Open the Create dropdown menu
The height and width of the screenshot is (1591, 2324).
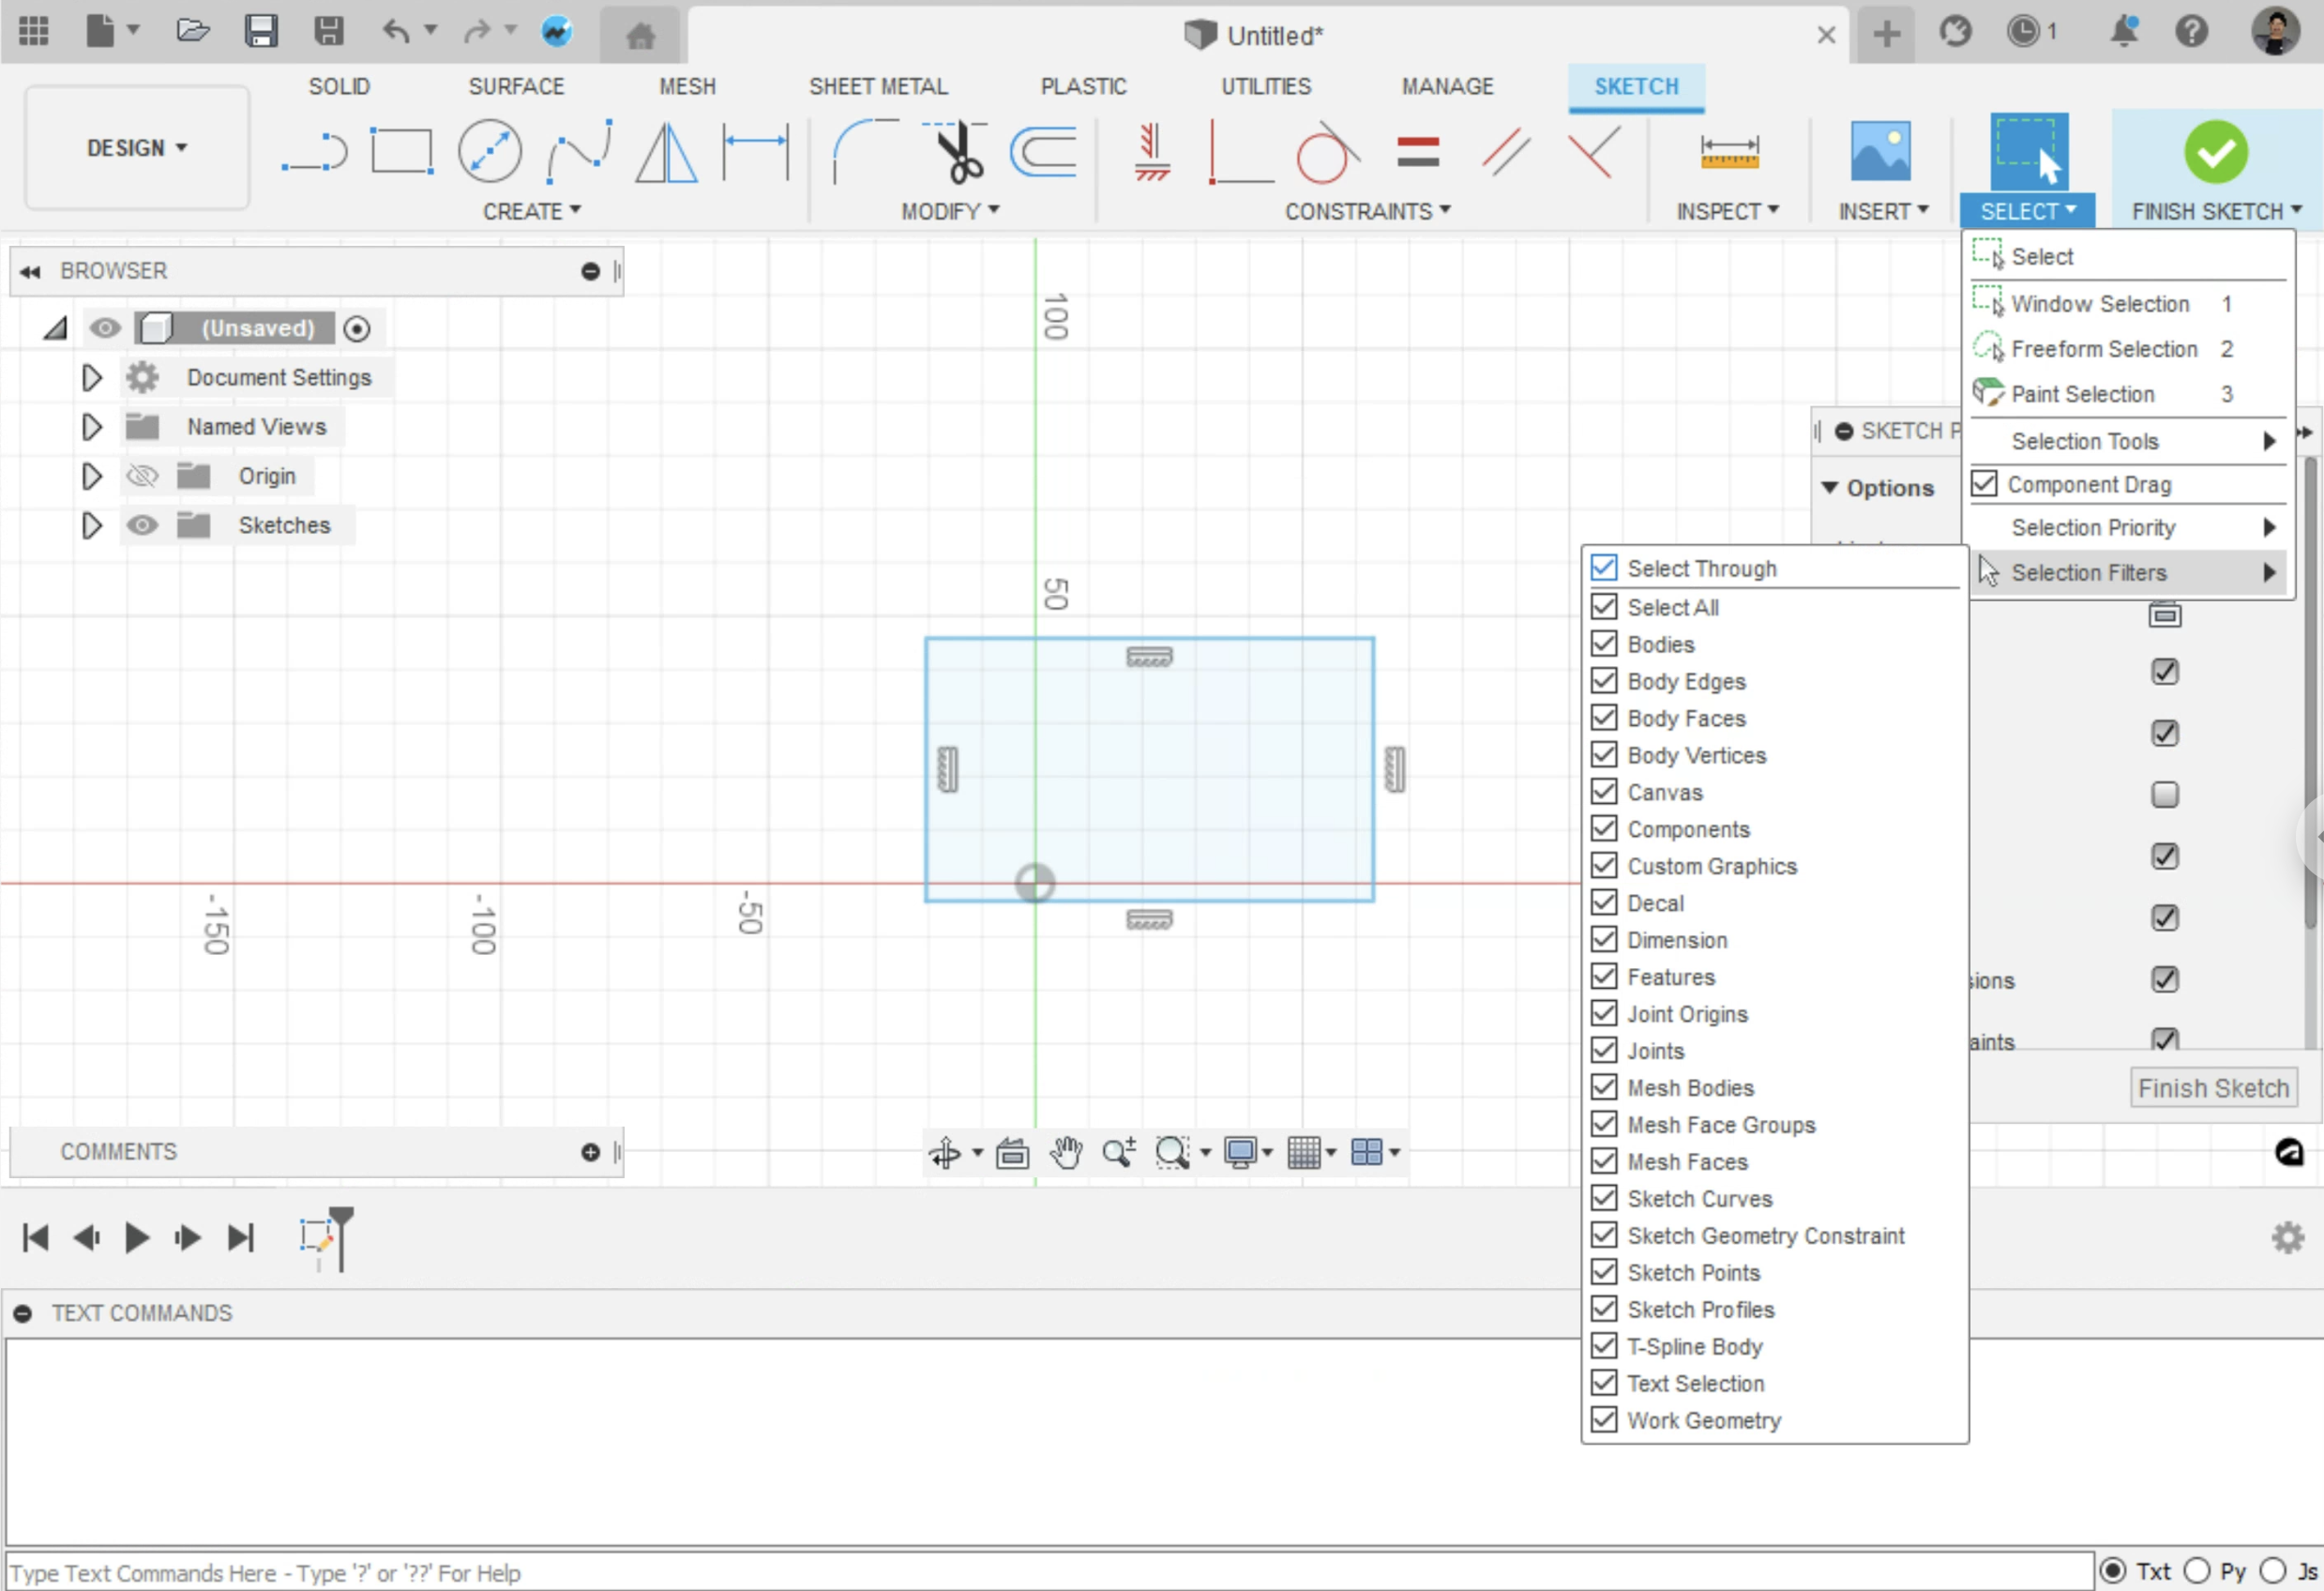point(532,211)
